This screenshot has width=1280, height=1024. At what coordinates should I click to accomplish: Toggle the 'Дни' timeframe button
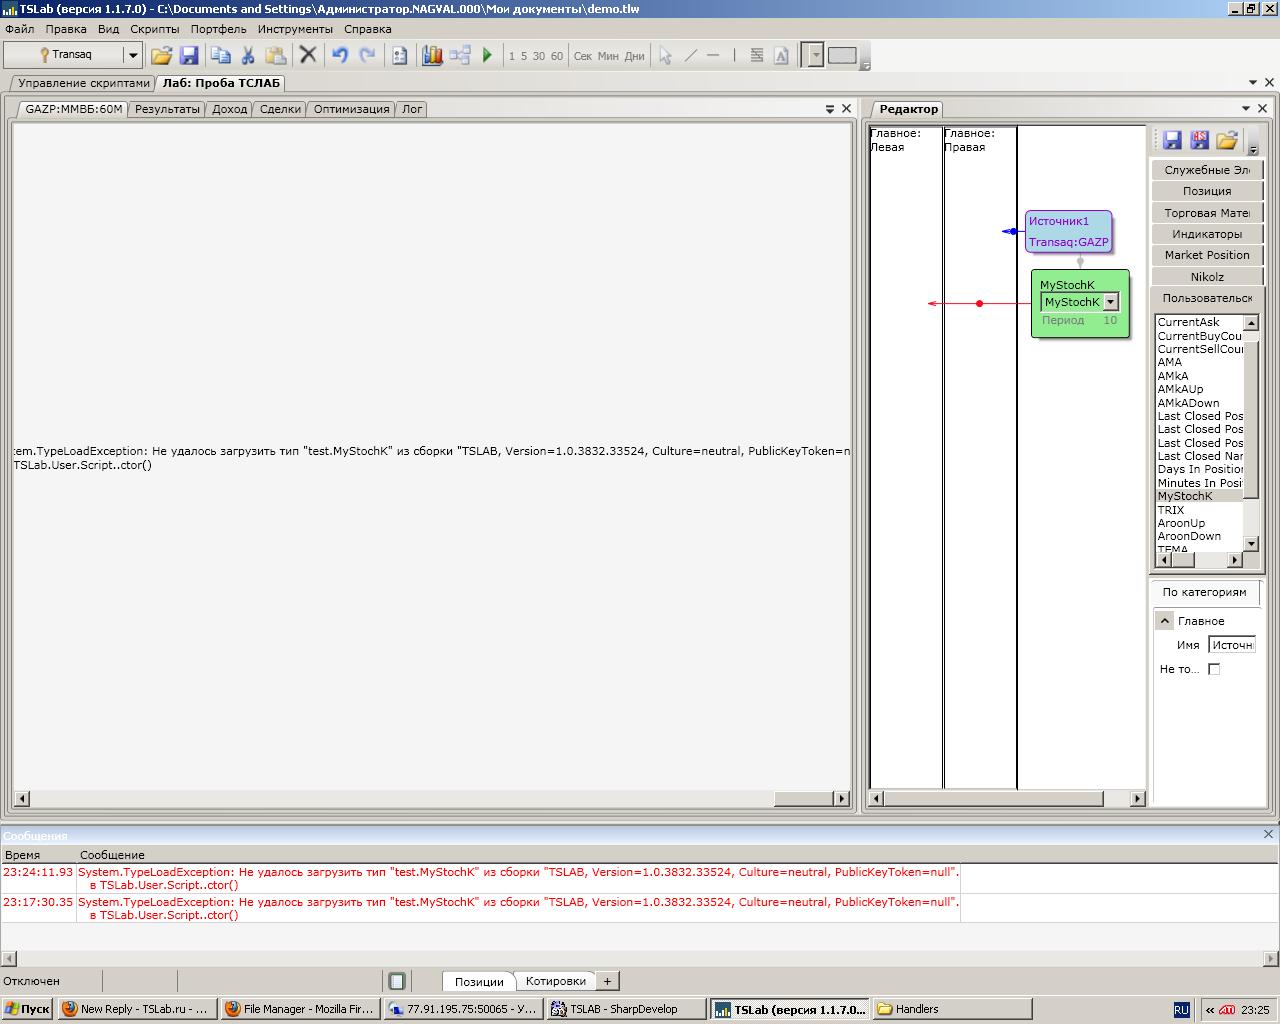(634, 56)
